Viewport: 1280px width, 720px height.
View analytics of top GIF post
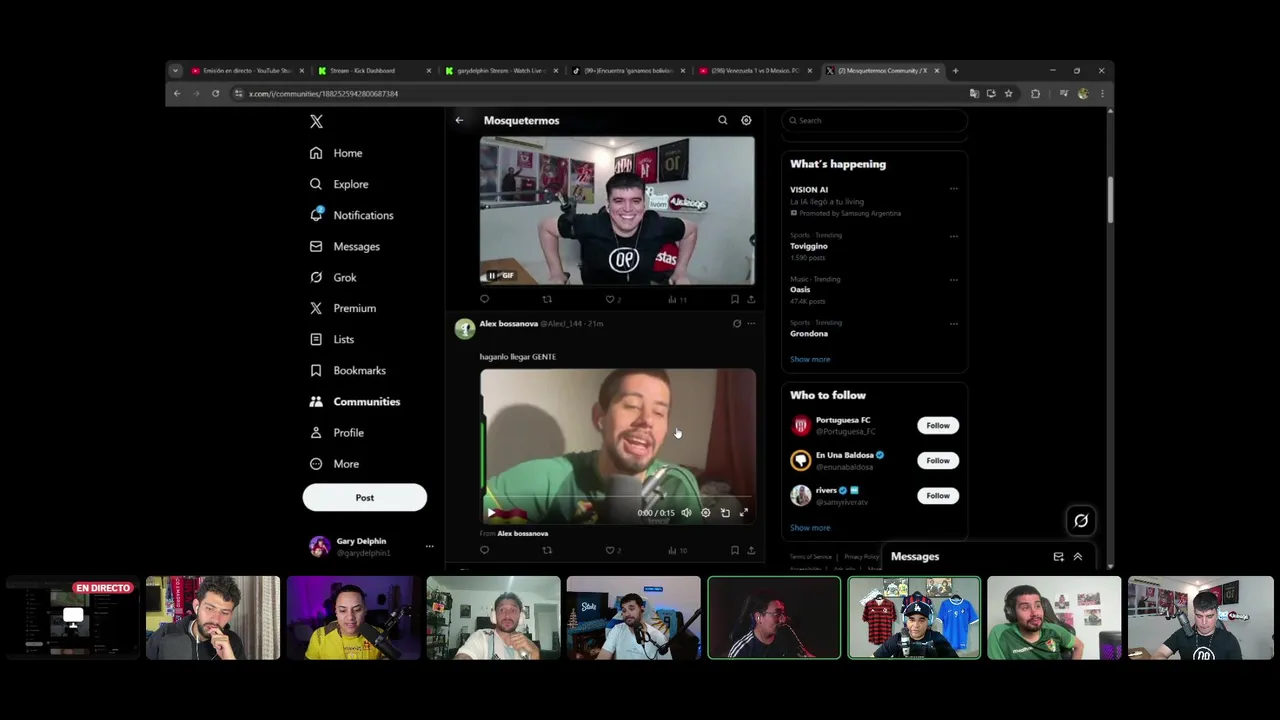[x=677, y=299]
